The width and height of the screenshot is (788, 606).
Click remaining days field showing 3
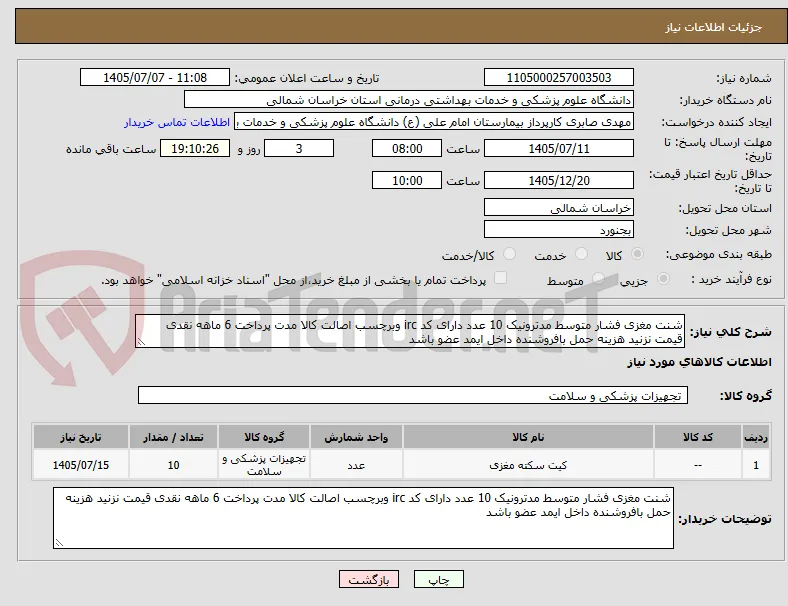pos(299,148)
